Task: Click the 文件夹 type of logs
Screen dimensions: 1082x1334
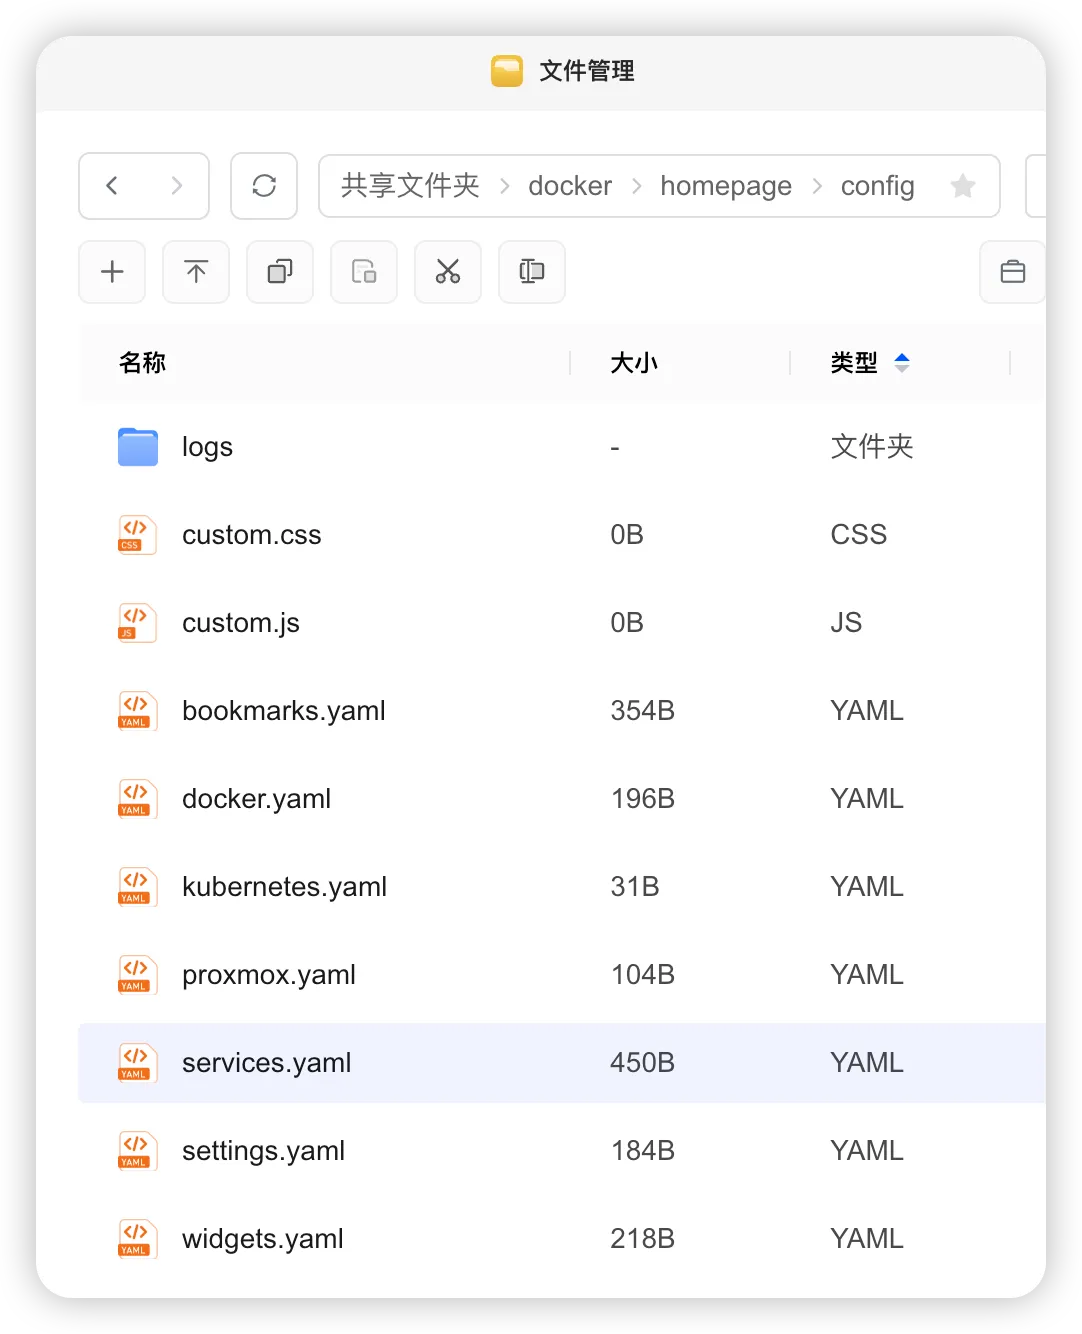Action: (872, 447)
